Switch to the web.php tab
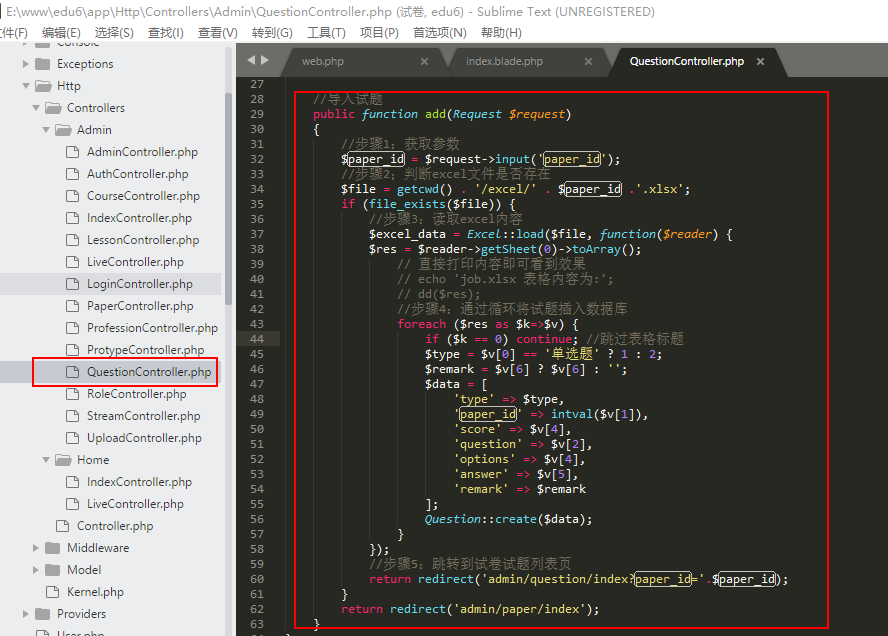The height and width of the screenshot is (636, 888). click(x=322, y=62)
